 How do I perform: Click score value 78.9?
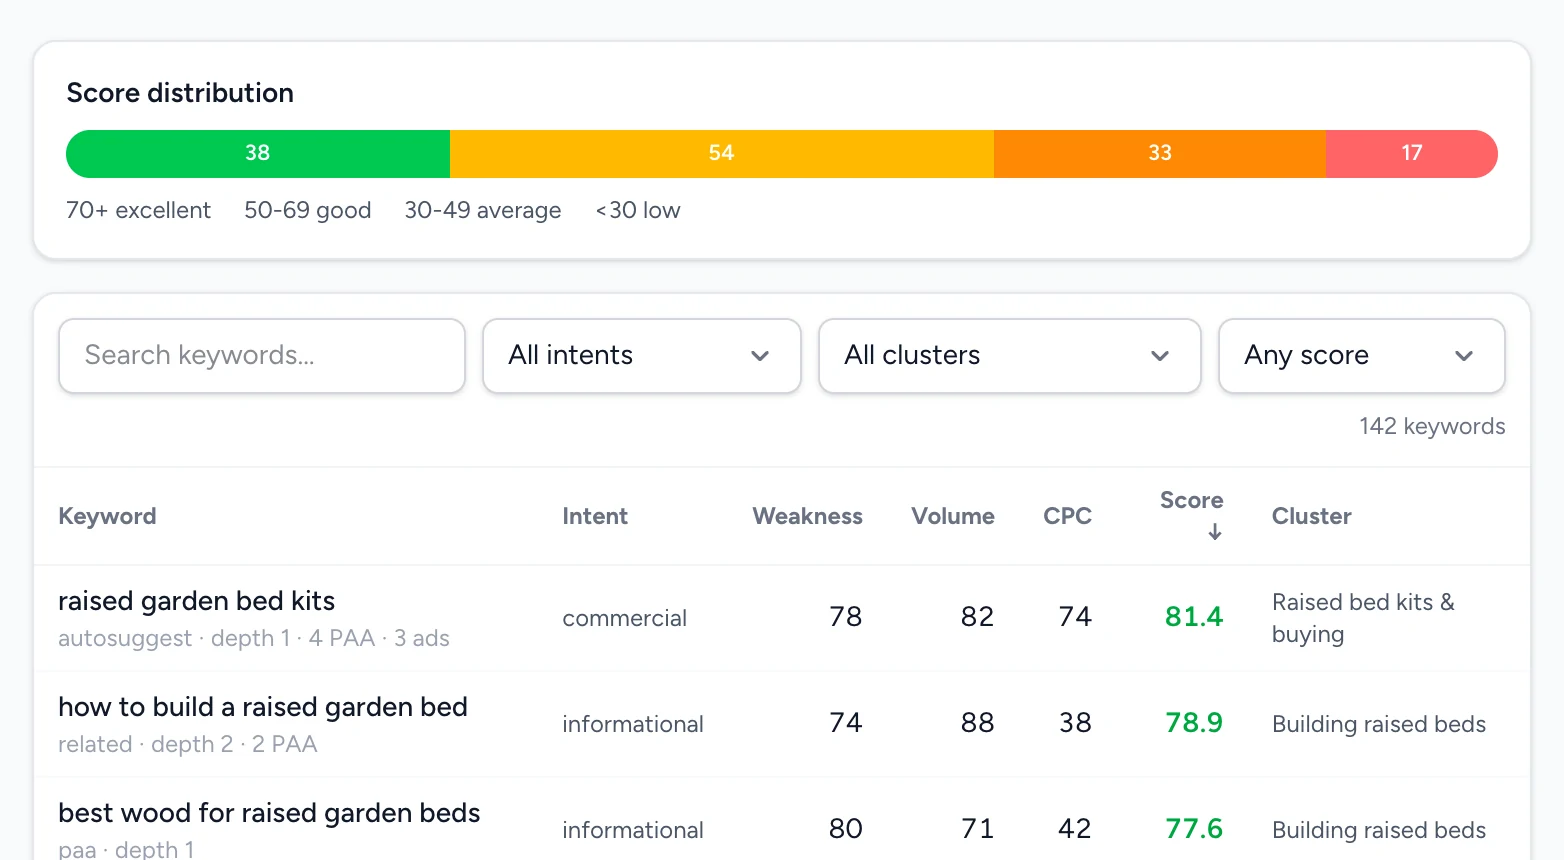(x=1194, y=723)
